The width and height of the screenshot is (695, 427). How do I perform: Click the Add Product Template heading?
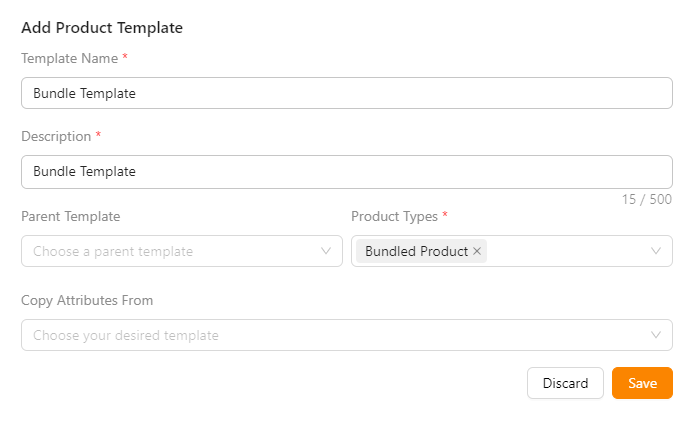point(102,28)
